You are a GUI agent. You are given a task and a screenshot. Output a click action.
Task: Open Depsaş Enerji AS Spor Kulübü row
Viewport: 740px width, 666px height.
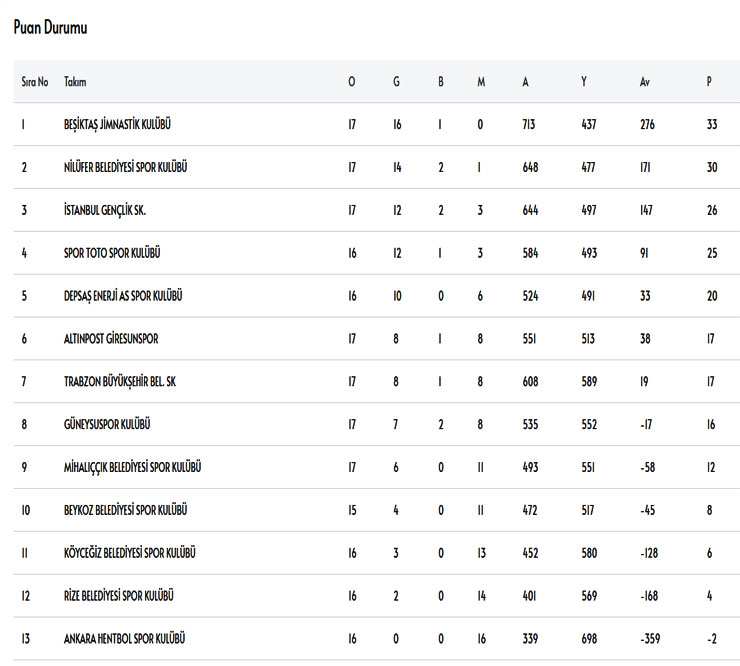123,296
